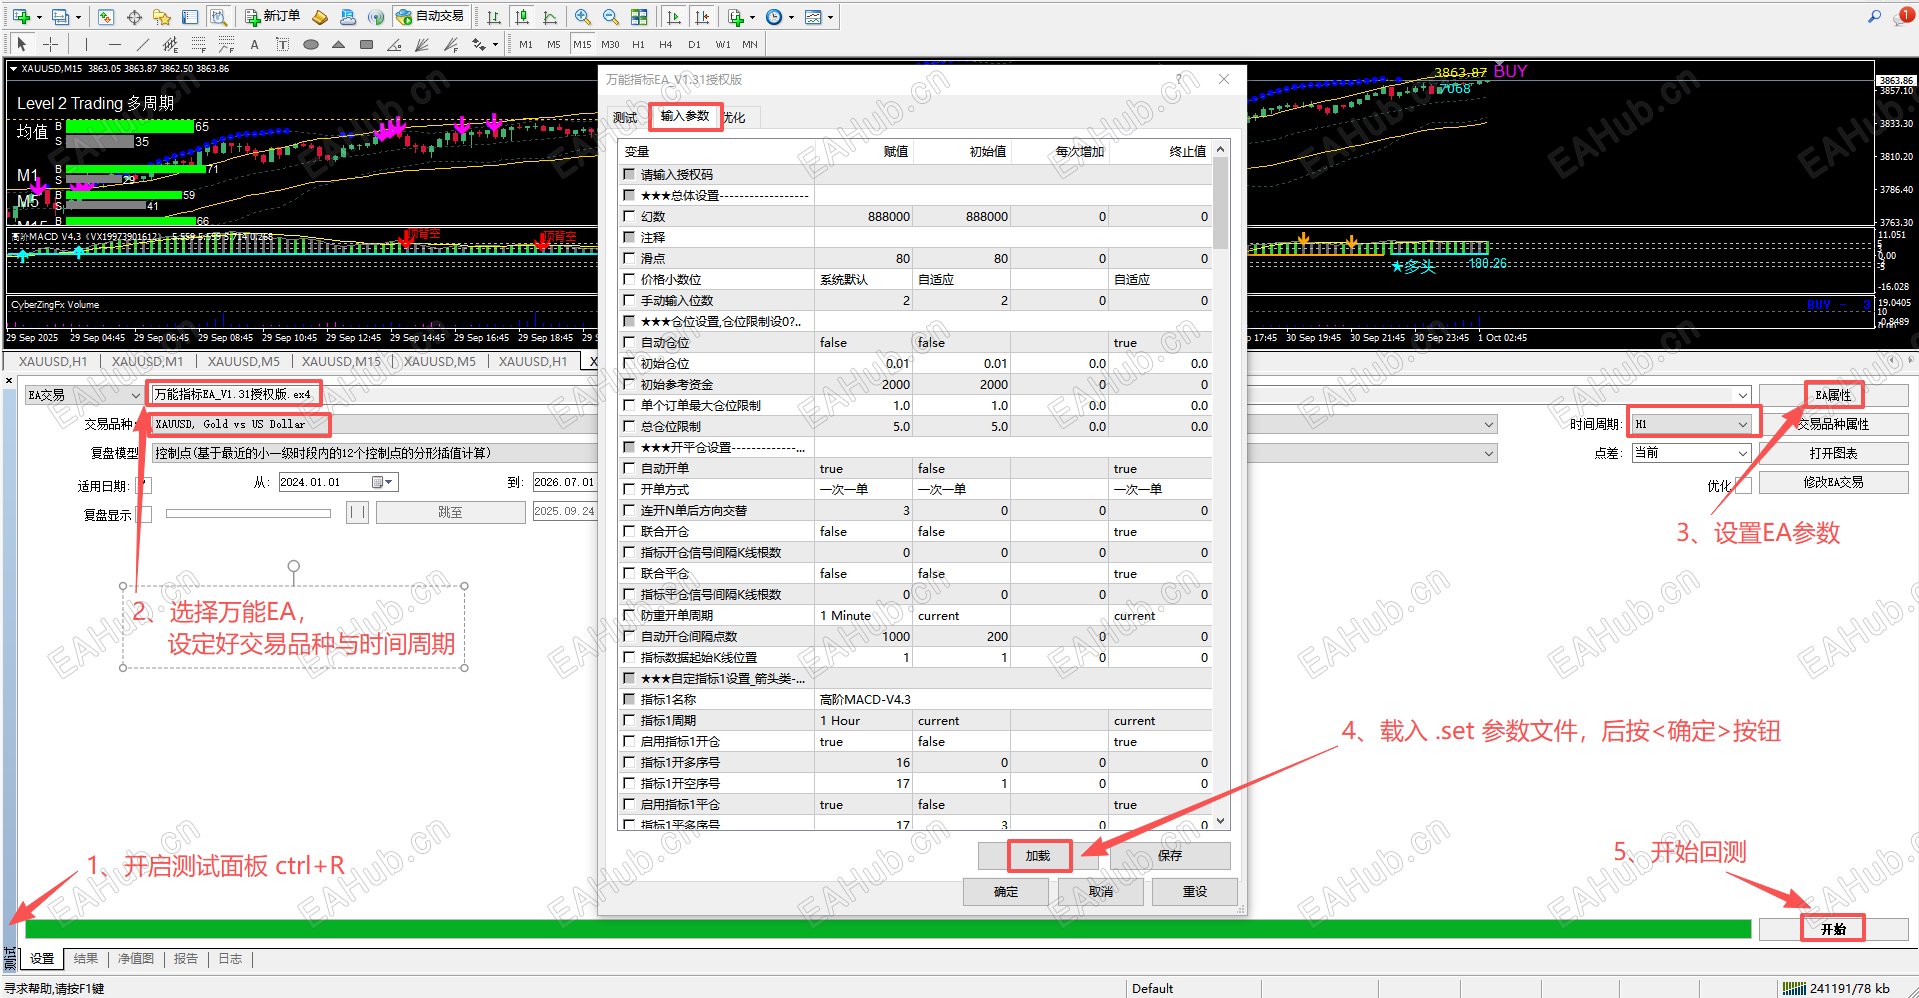Enable the 优化 optimization checkbox
Viewport: 1919px width, 998px height.
(x=1743, y=485)
